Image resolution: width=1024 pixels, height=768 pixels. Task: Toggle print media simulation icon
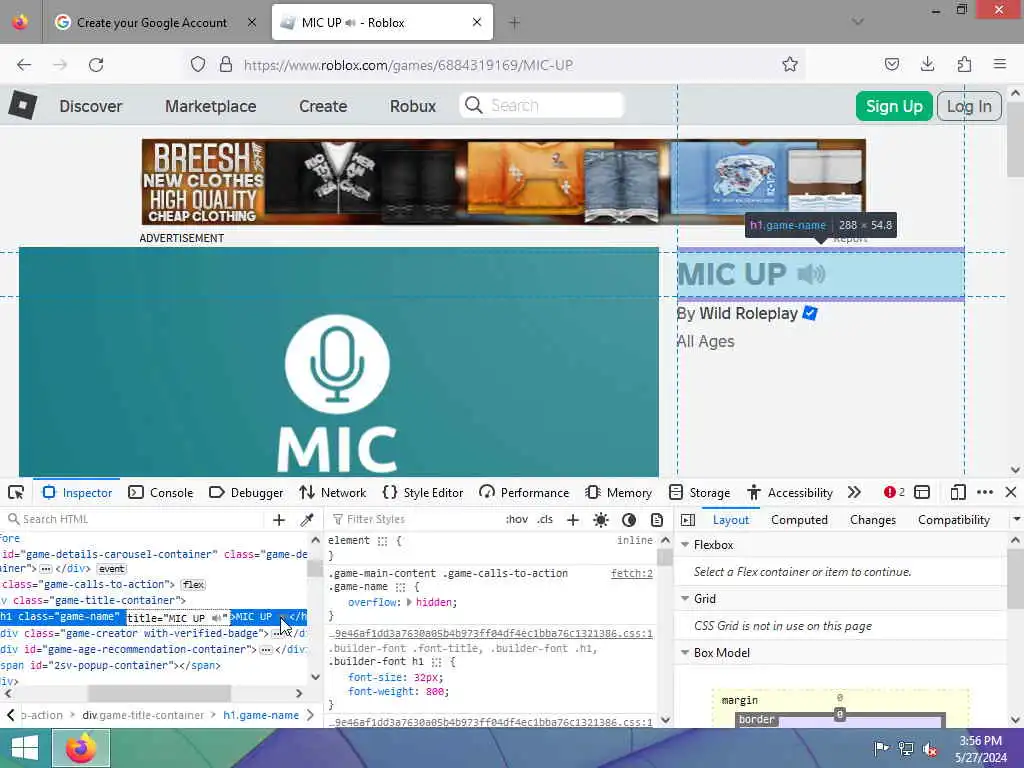[657, 520]
